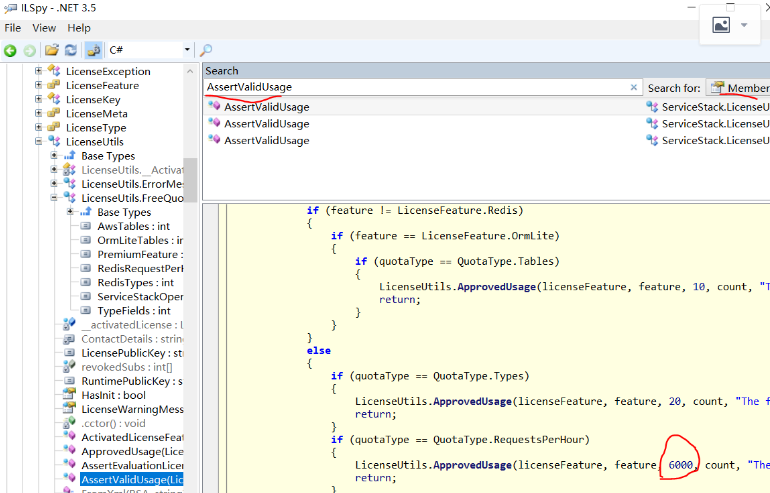Click the green Back navigation arrow
Viewport: 770px width, 493px height.
(11, 50)
